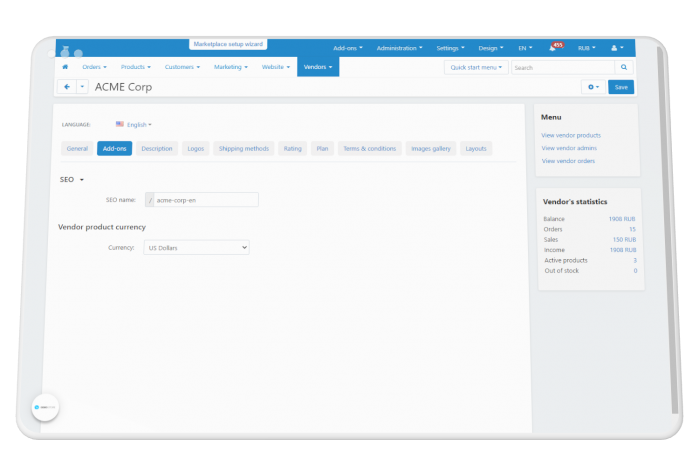
Task: Collapse the SEO section
Action: pos(72,179)
